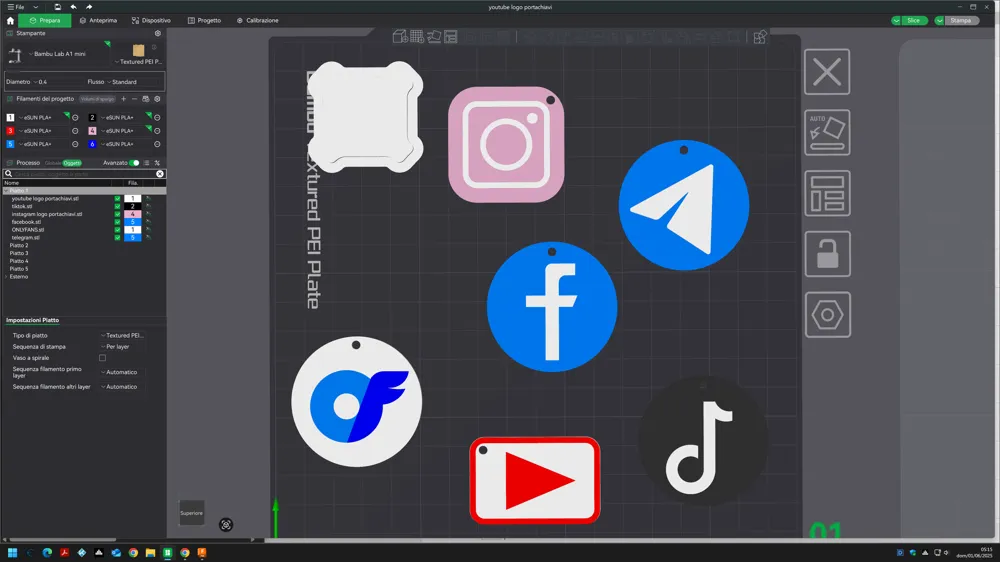Viewport: 1000px width, 562px height.
Task: Edit filament 1 preset icon
Action: [x=75, y=117]
